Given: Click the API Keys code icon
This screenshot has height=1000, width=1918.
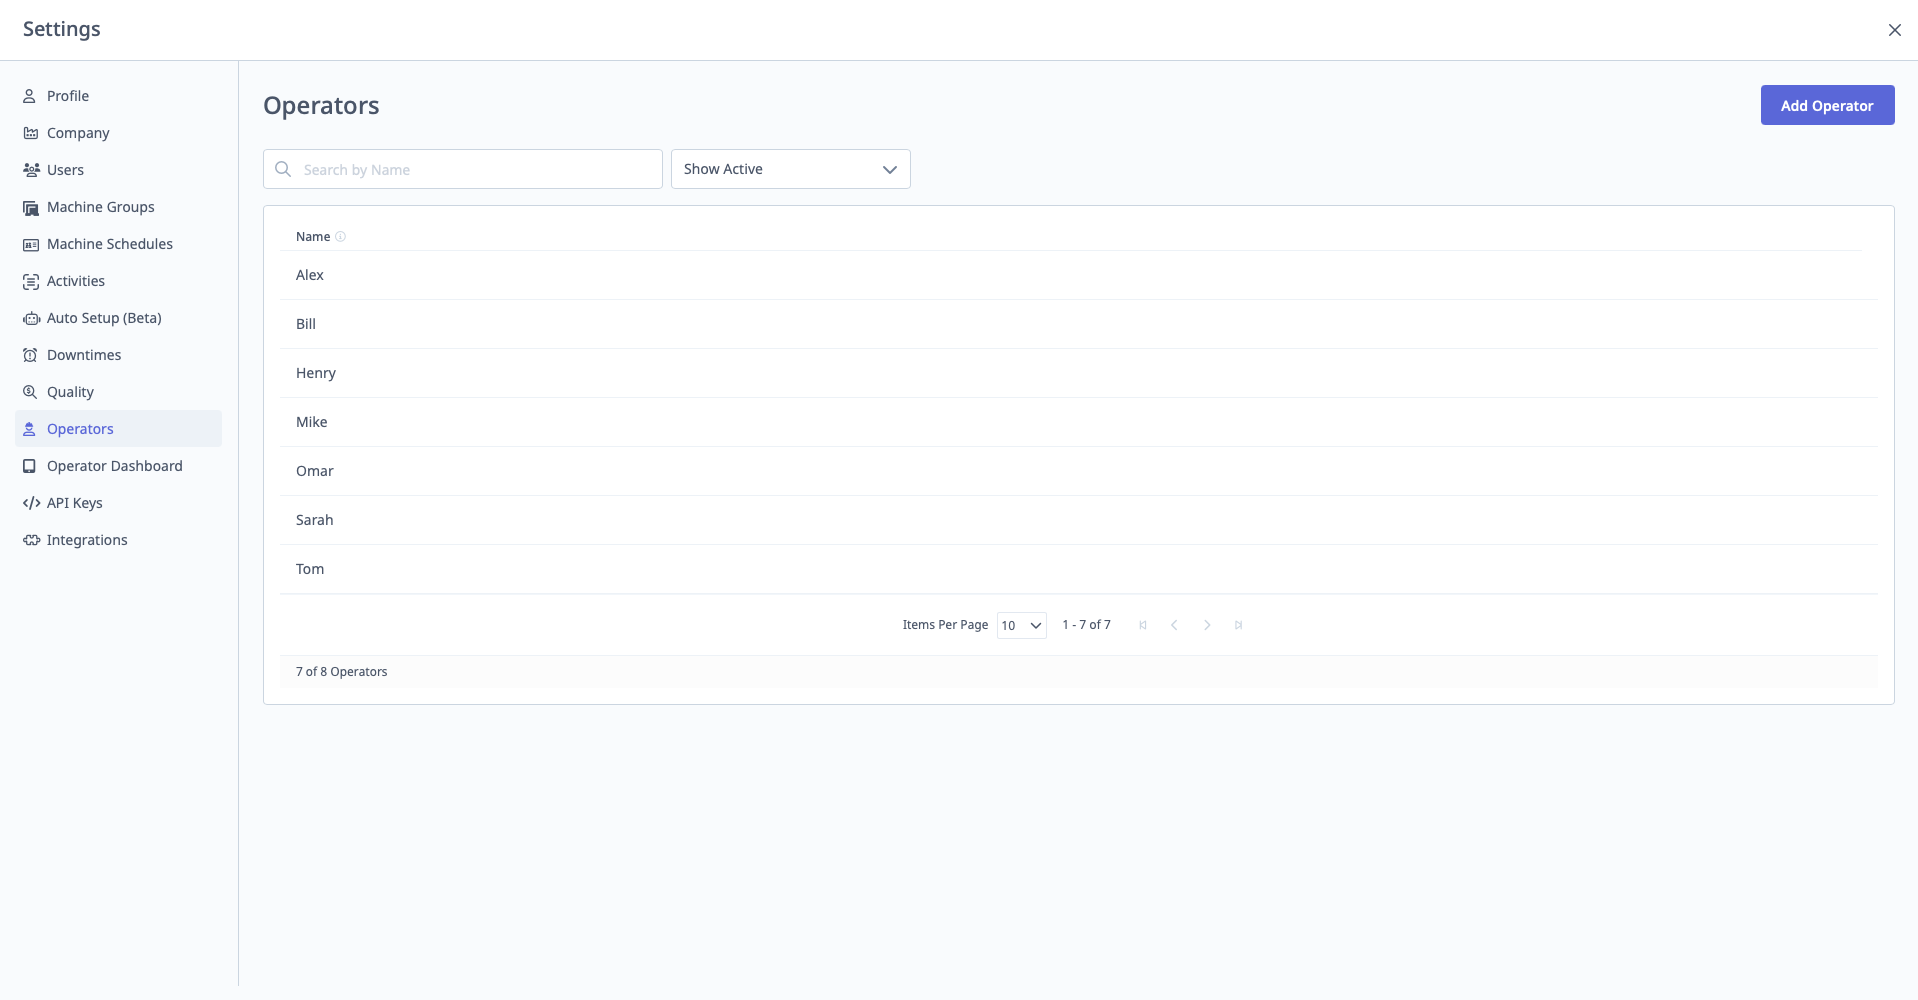Looking at the screenshot, I should coord(31,503).
